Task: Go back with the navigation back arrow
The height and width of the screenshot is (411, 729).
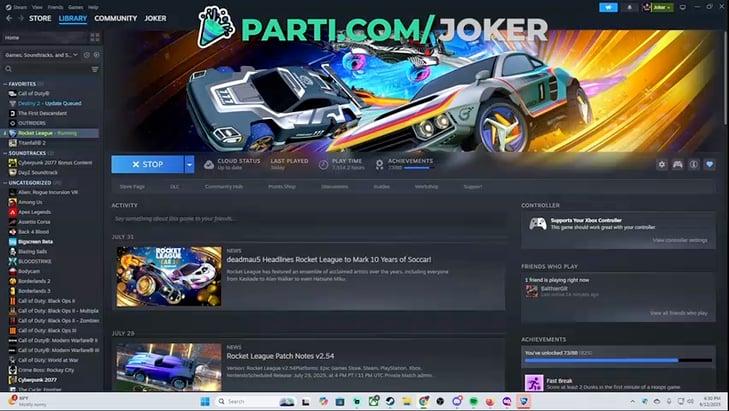Action: [x=9, y=19]
